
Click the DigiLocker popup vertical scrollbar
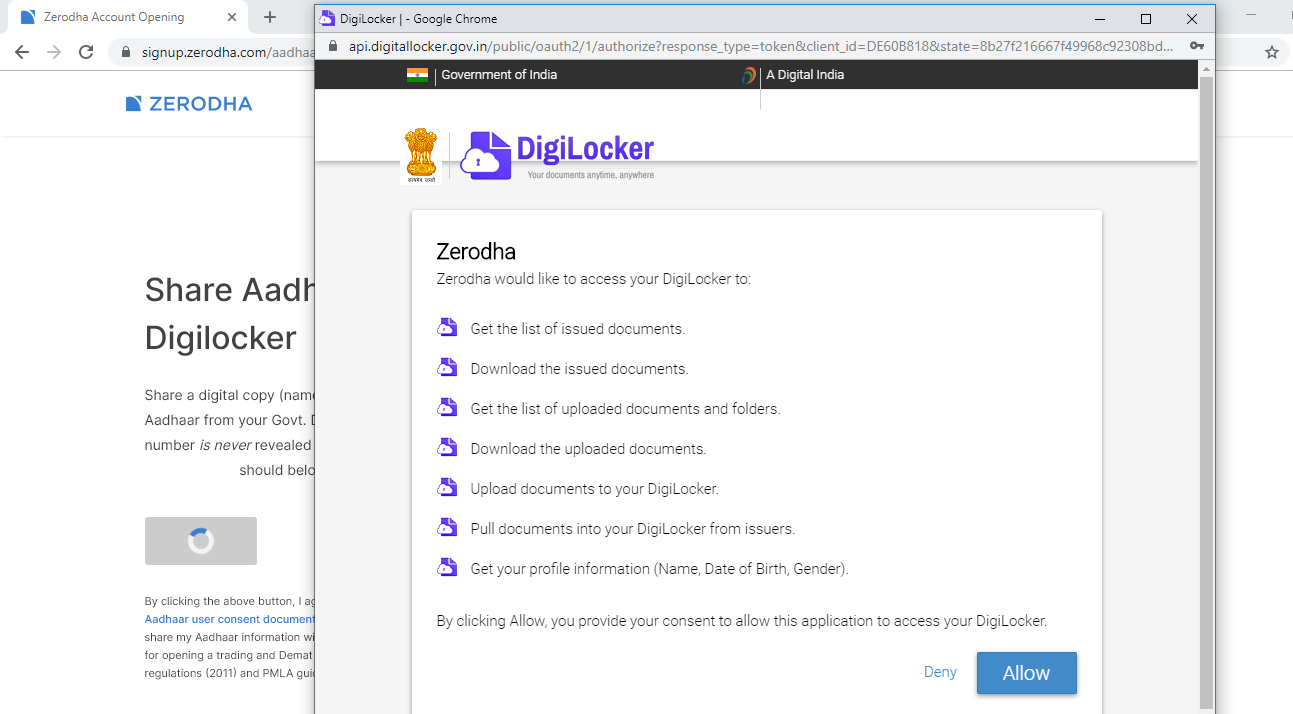[1206, 390]
